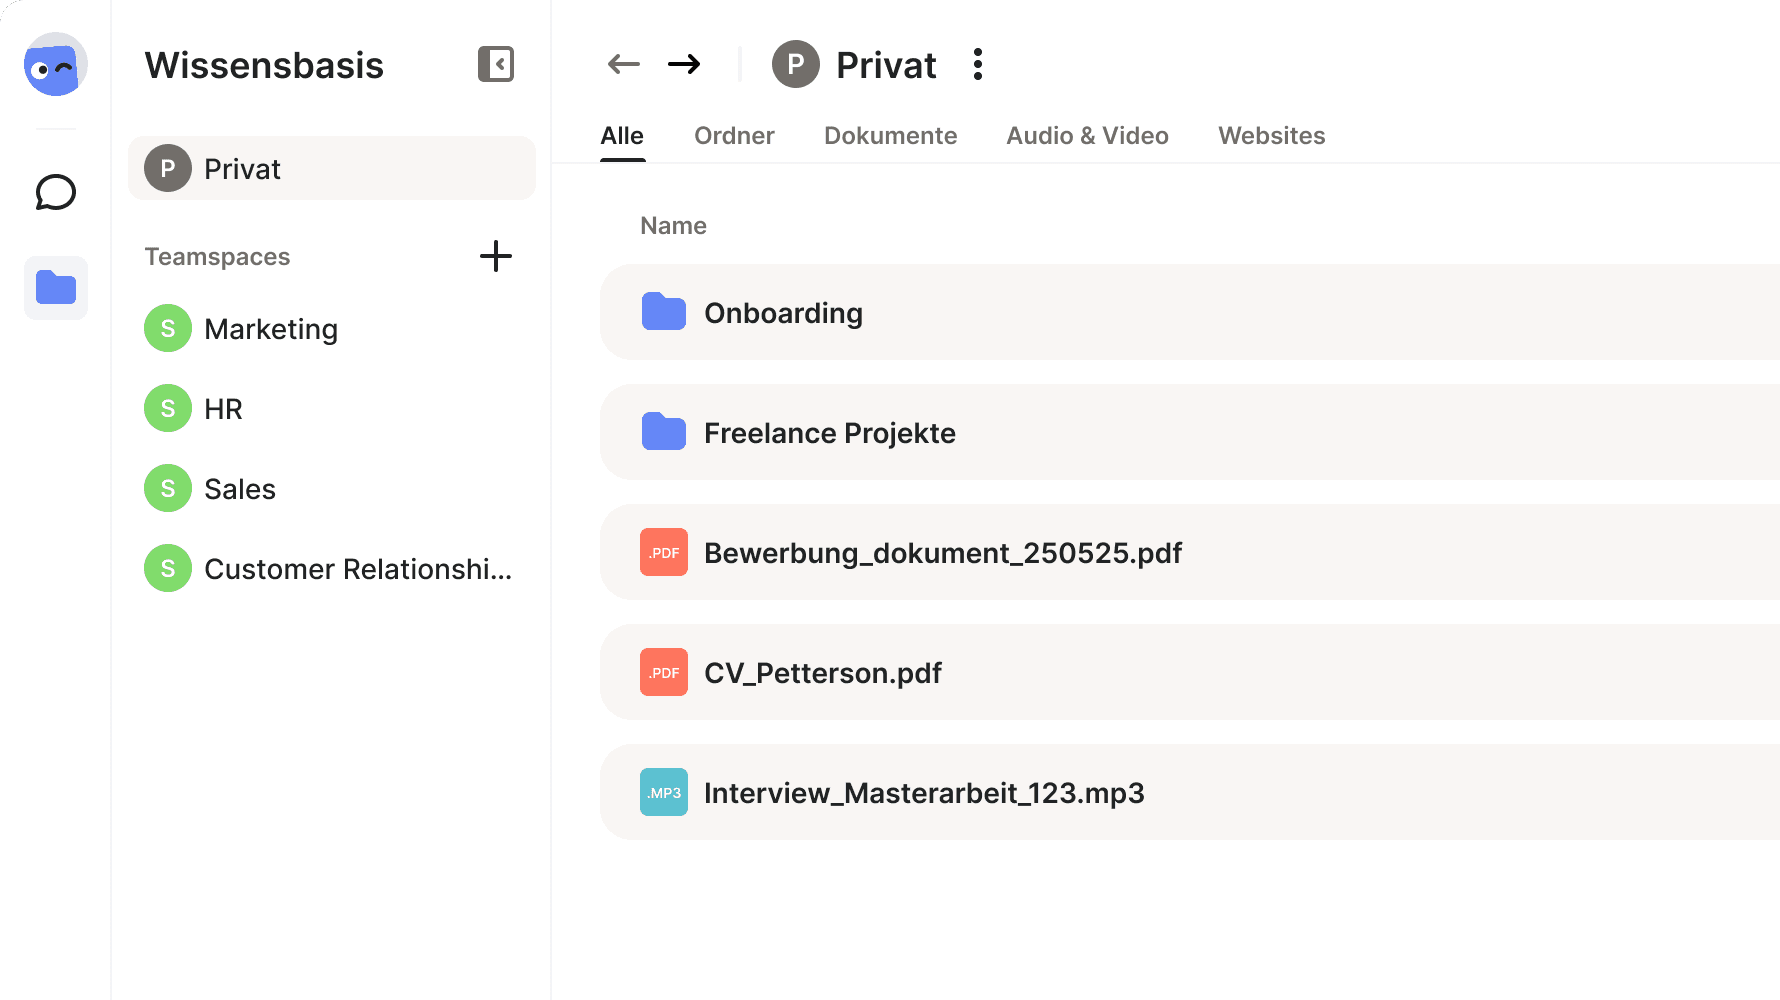This screenshot has width=1780, height=1000.
Task: Click the Teamspaces section label
Action: [x=217, y=257]
